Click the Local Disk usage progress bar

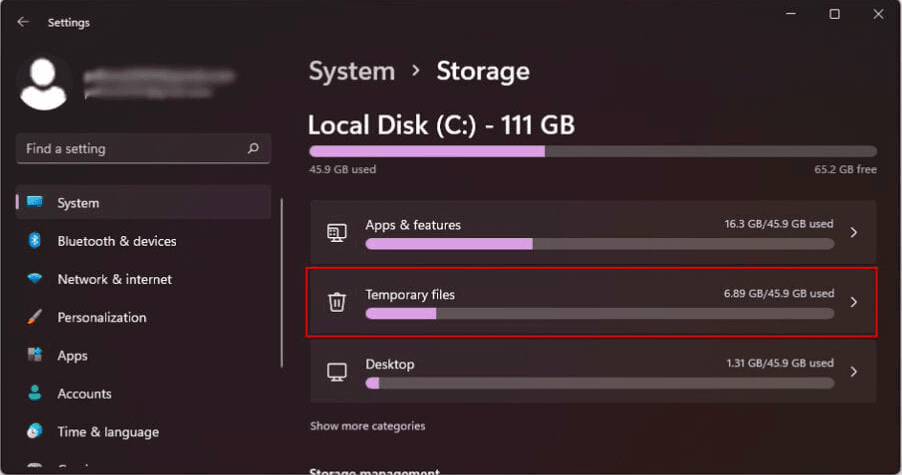(x=592, y=151)
